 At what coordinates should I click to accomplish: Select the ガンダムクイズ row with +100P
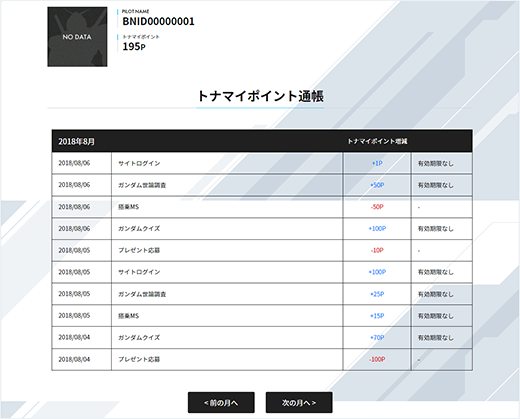262,229
